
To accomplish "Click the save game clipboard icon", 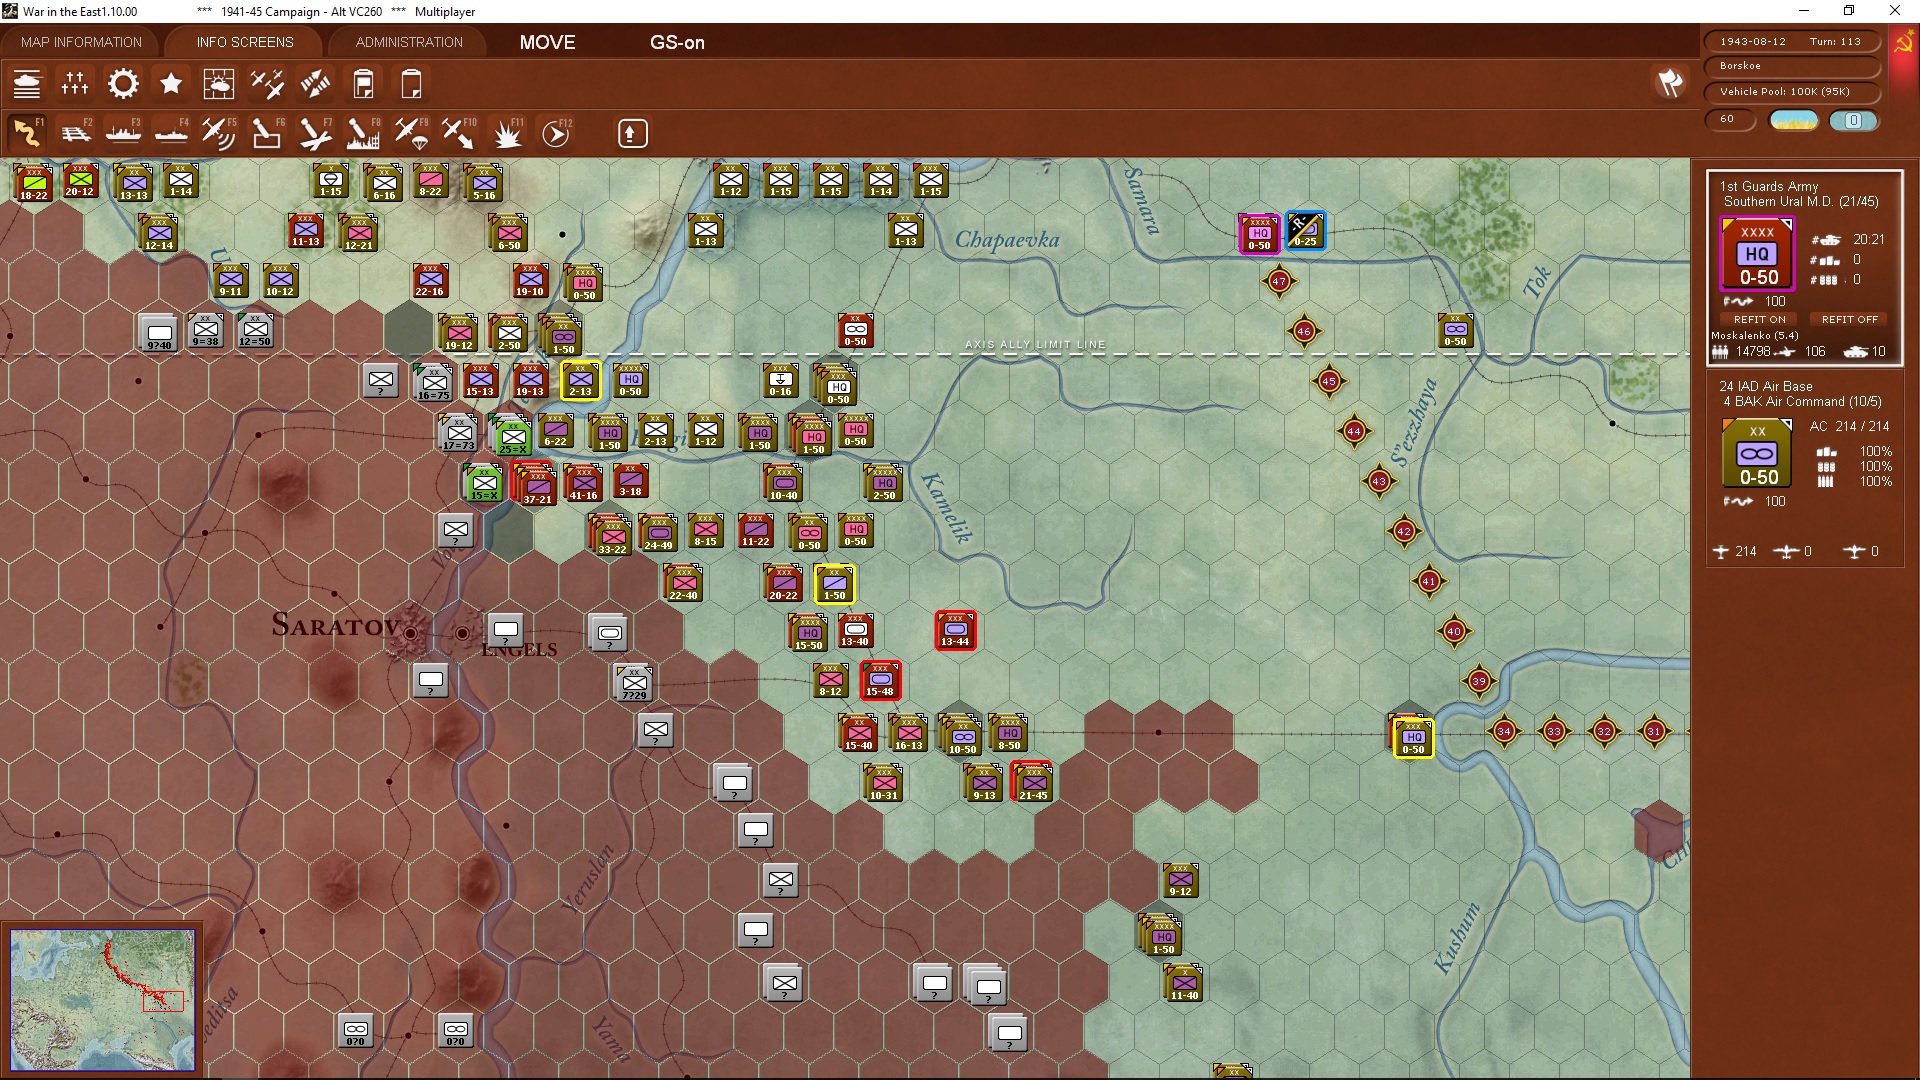I will coord(363,84).
